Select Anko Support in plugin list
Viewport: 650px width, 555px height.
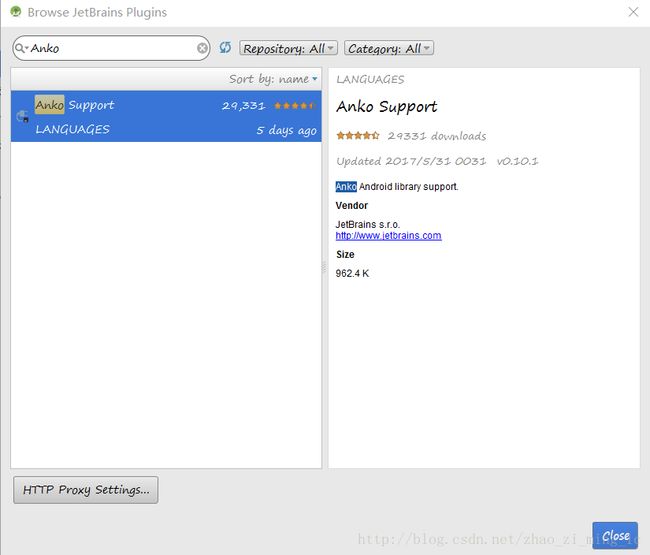tap(166, 116)
